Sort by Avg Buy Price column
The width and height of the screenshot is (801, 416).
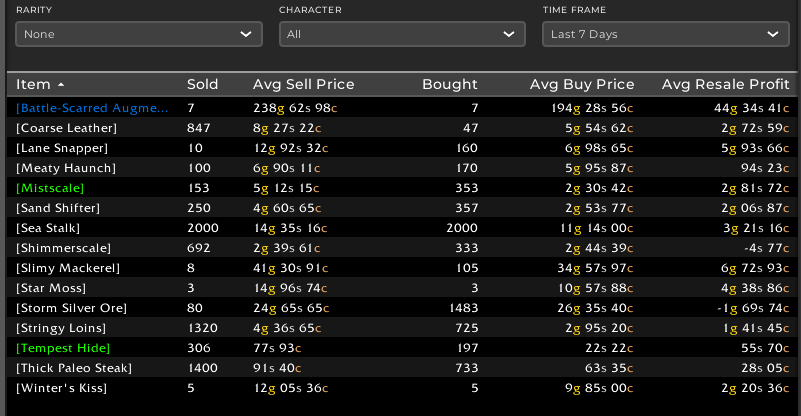point(582,85)
